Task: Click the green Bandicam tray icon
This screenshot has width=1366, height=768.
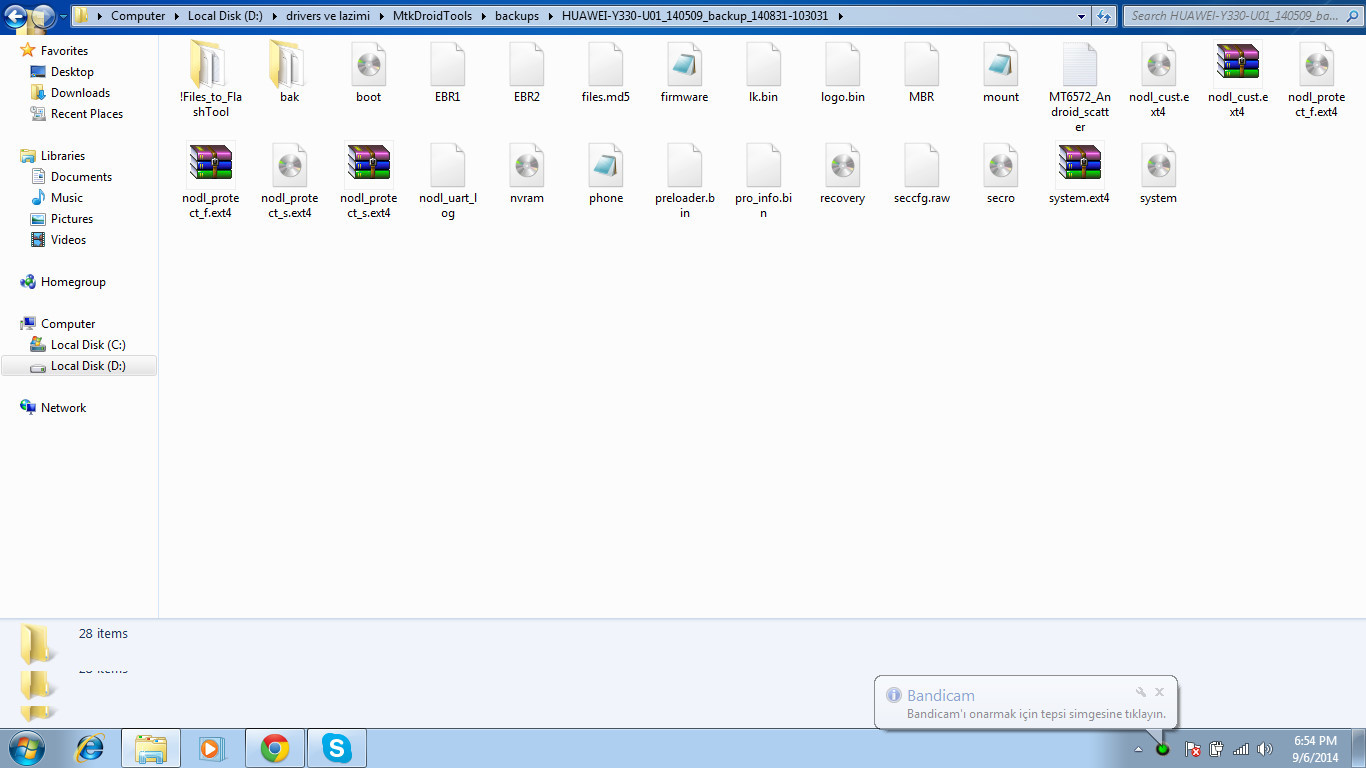Action: [x=1162, y=749]
